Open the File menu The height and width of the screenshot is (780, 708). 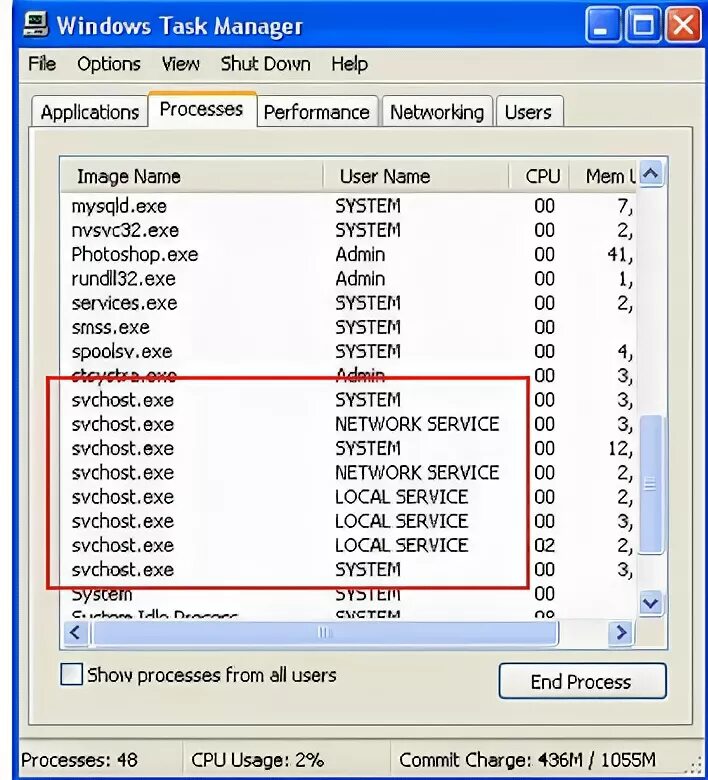(42, 64)
